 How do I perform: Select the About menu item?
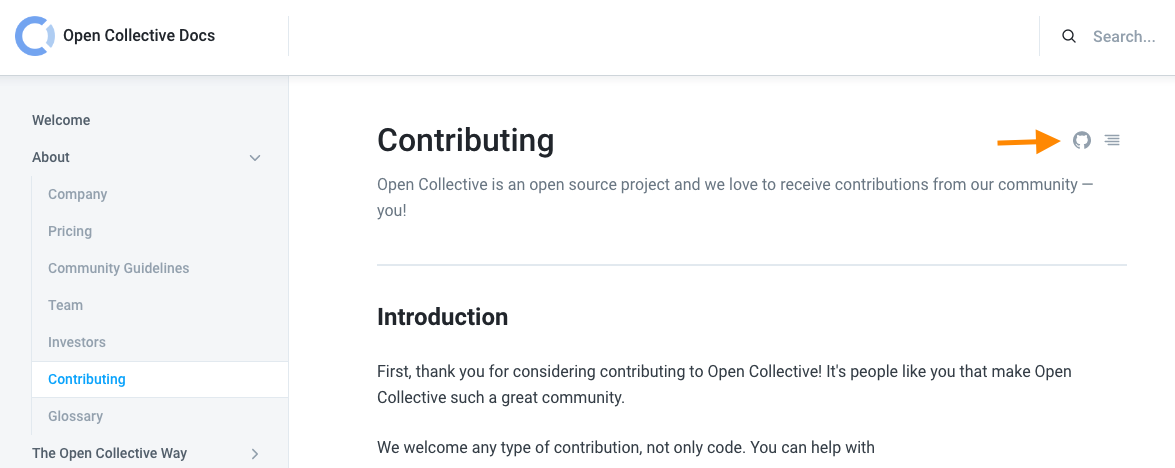[51, 157]
